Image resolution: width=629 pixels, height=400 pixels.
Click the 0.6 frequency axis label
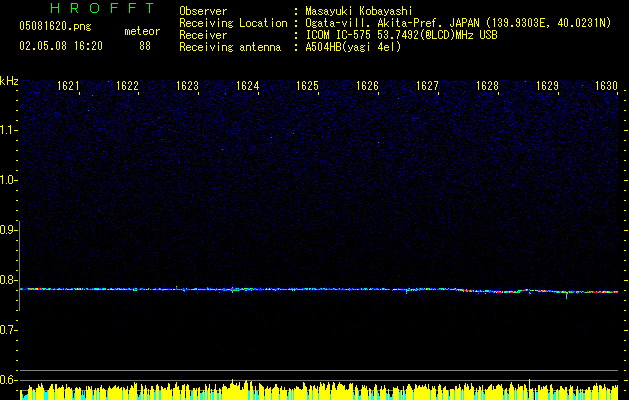coord(9,380)
